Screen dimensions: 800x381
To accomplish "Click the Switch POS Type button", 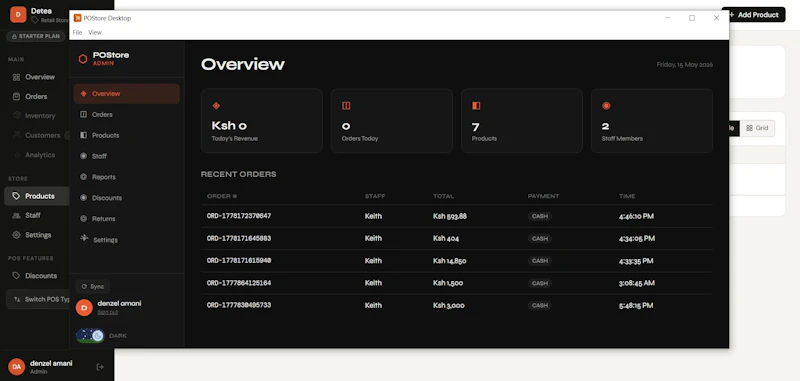I will (38, 299).
